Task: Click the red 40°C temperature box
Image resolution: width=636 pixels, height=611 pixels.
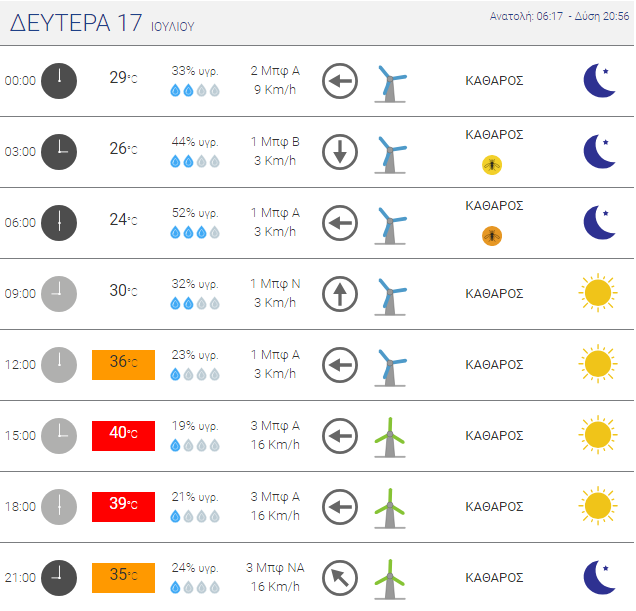Action: (123, 436)
